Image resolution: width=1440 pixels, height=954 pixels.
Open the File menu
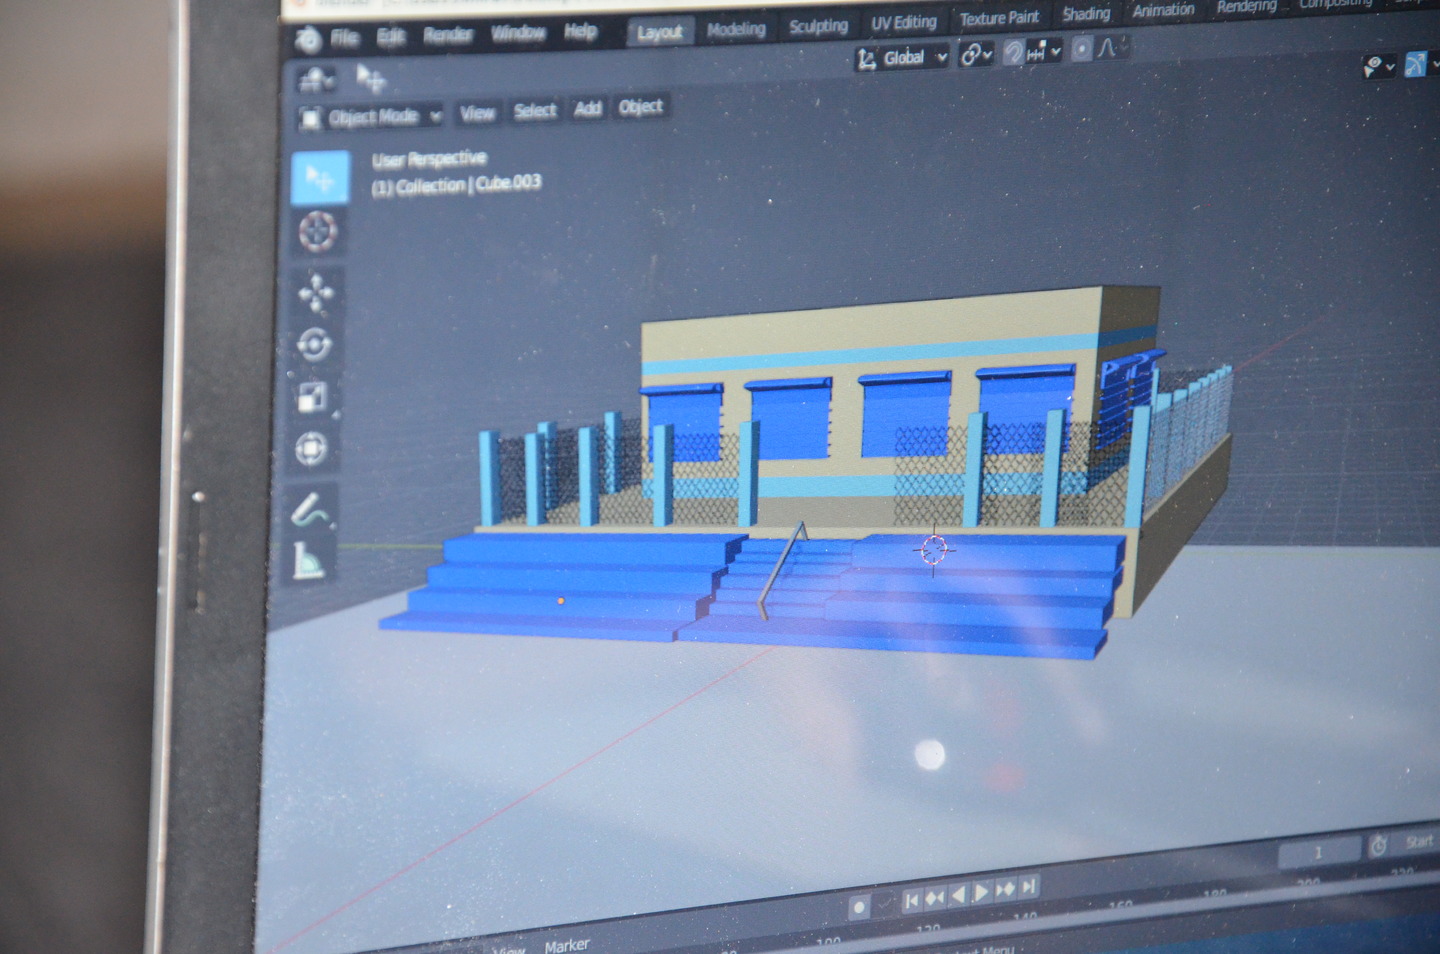pos(344,38)
